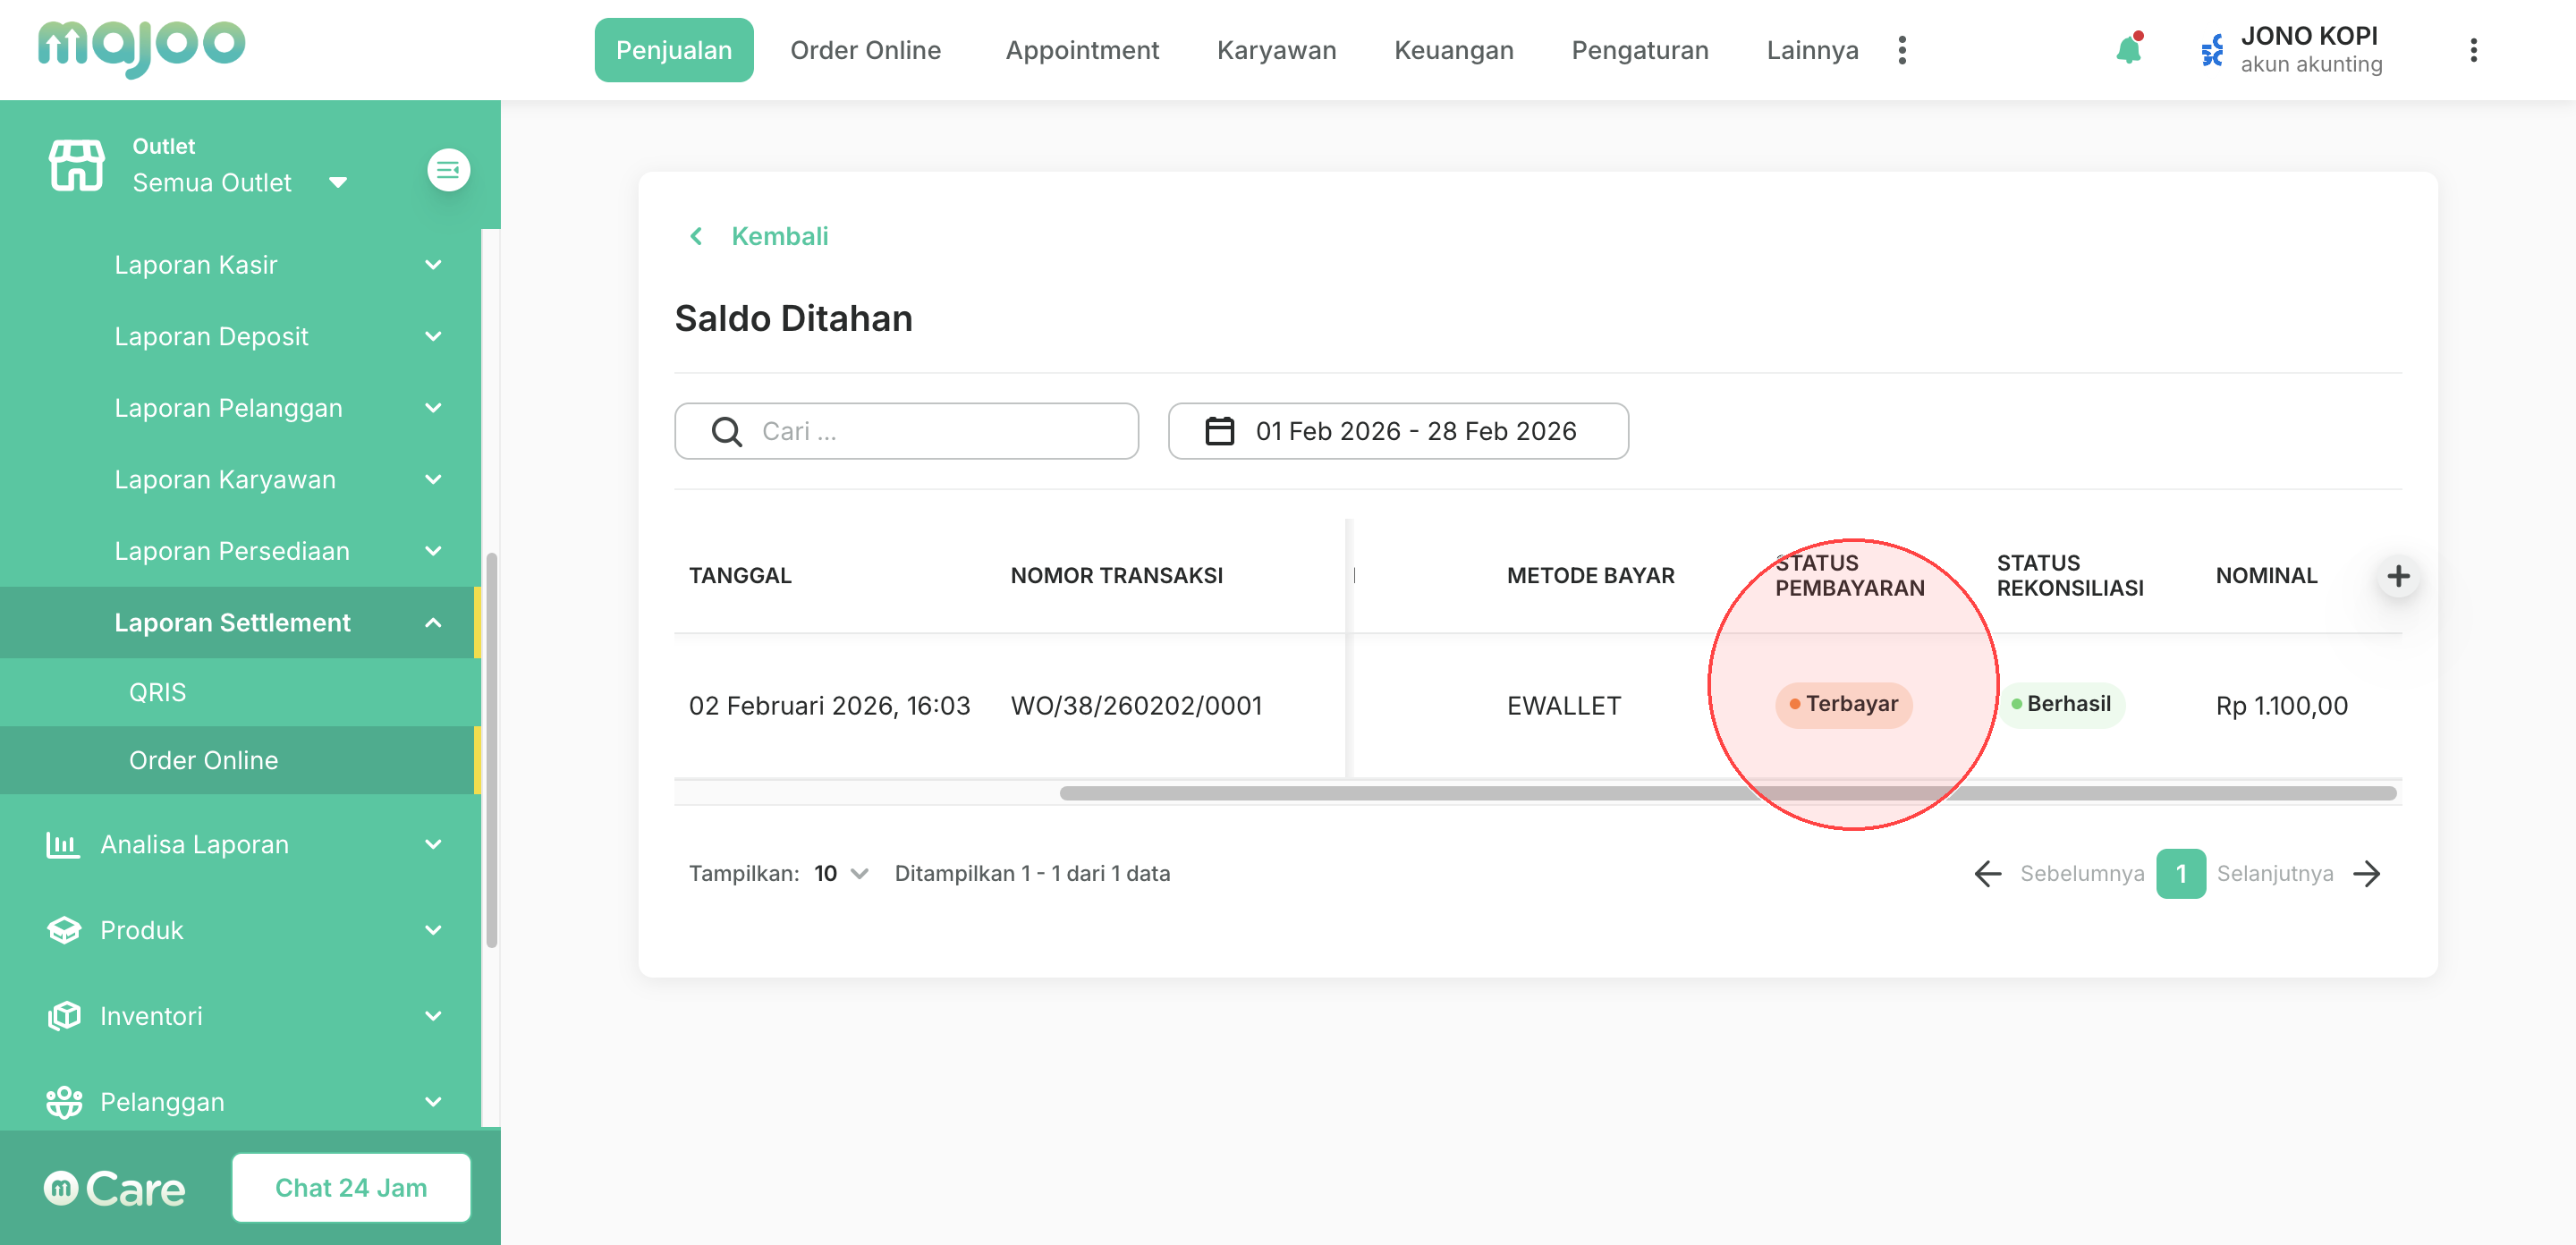Select QRIS under Laporan Settlement
Image resolution: width=2576 pixels, height=1245 pixels.
pos(157,692)
